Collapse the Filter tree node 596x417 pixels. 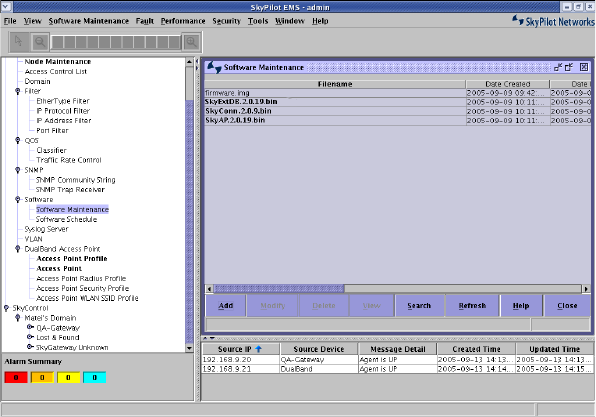point(18,91)
